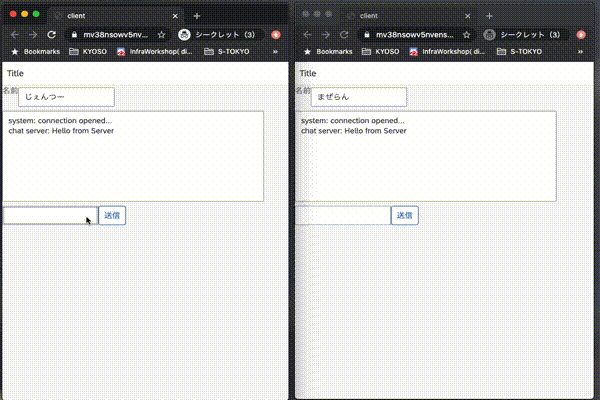The width and height of the screenshot is (600, 400).
Task: Bookmark page with star in right window
Action: point(466,35)
